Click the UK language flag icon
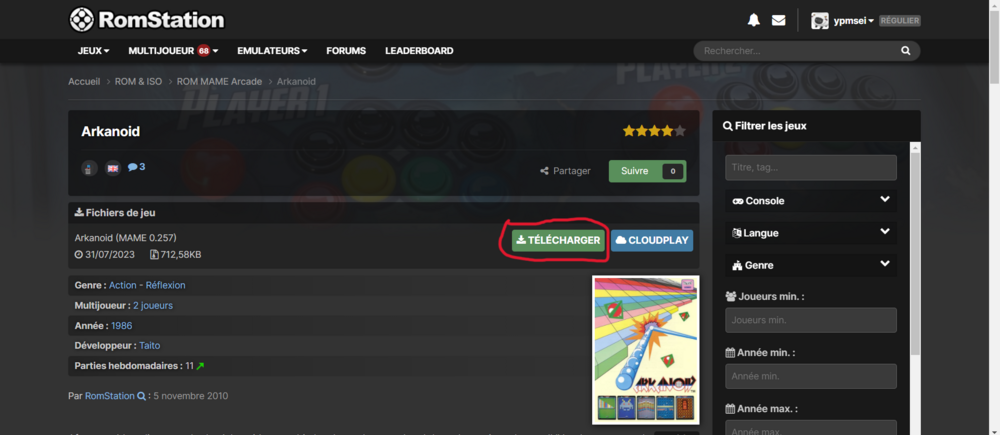Screen dimensions: 1000x435 tap(112, 168)
